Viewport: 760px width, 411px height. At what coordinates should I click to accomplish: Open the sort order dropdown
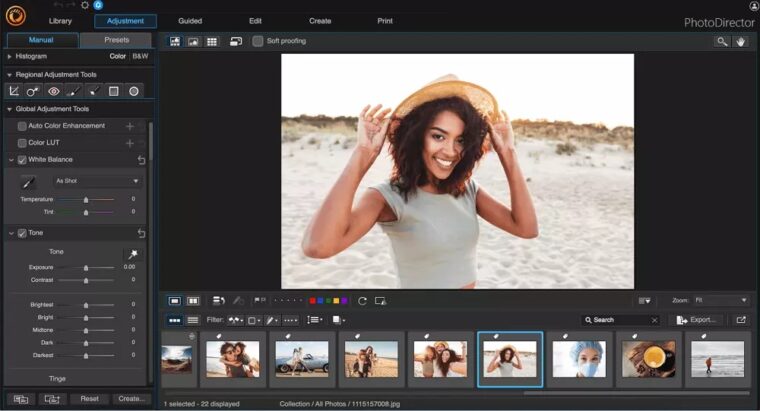315,320
